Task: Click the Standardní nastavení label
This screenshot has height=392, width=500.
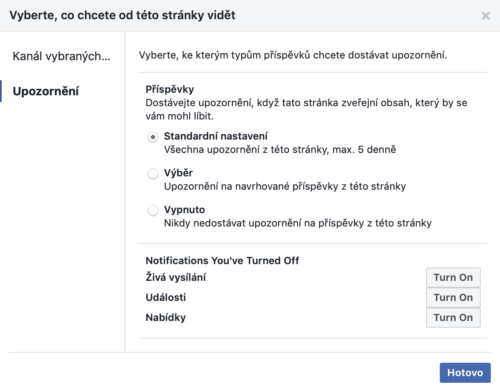Action: [x=216, y=136]
